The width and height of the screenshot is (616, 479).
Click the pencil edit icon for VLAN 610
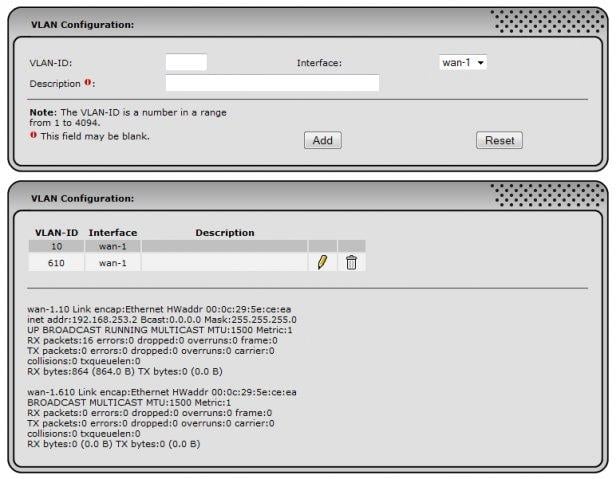(322, 262)
